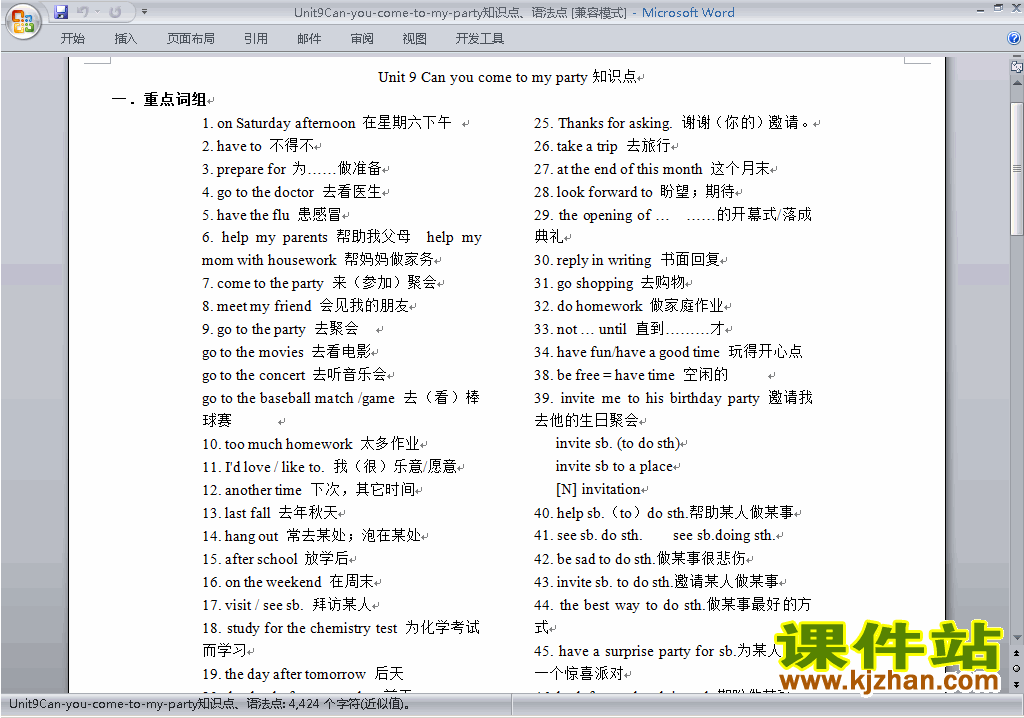Open the Office button menu
The height and width of the screenshot is (718, 1024).
[x=23, y=21]
